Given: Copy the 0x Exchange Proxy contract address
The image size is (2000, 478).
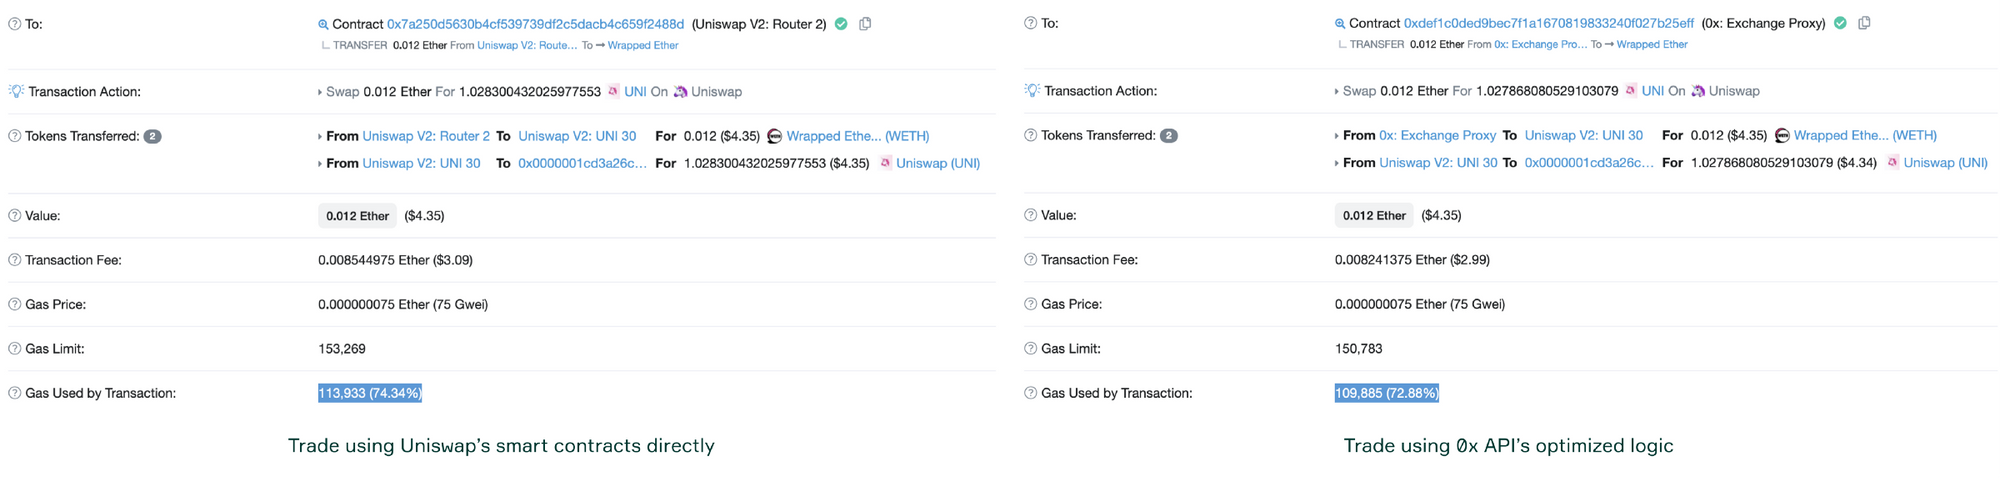Looking at the screenshot, I should [1864, 23].
